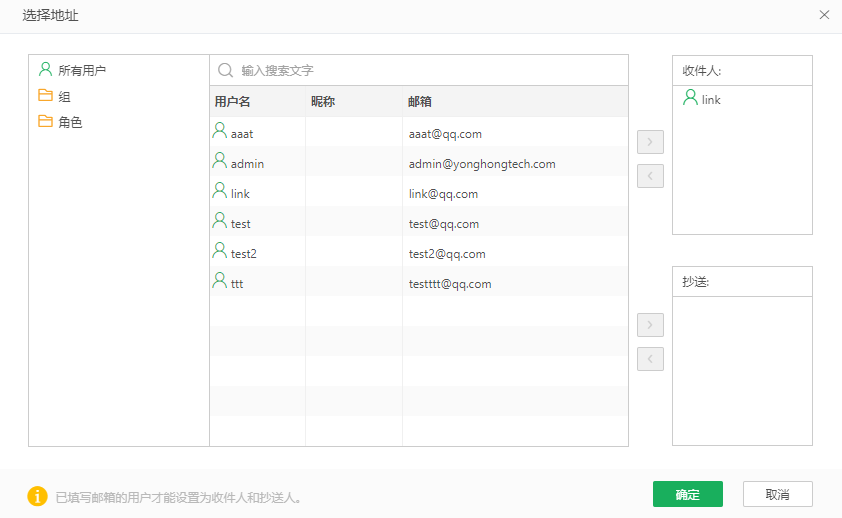
Task: Select link in the 收件人 list
Action: [x=711, y=100]
